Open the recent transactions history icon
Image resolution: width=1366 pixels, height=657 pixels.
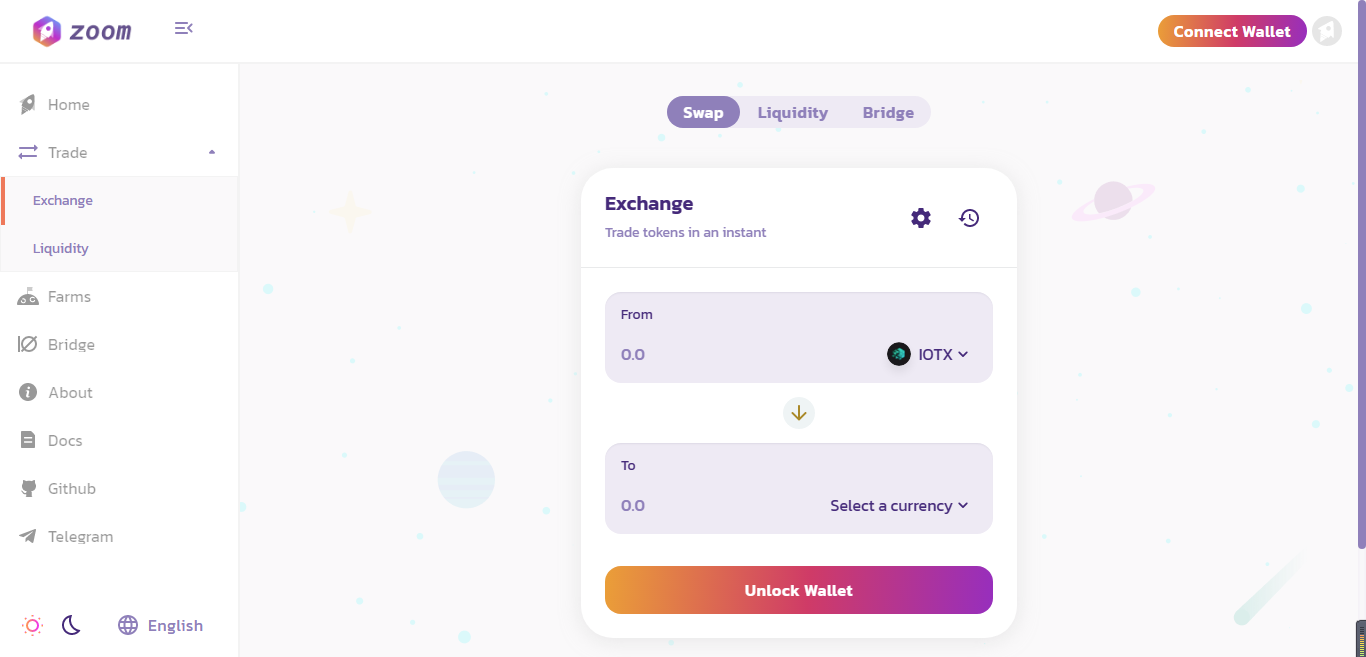[969, 218]
